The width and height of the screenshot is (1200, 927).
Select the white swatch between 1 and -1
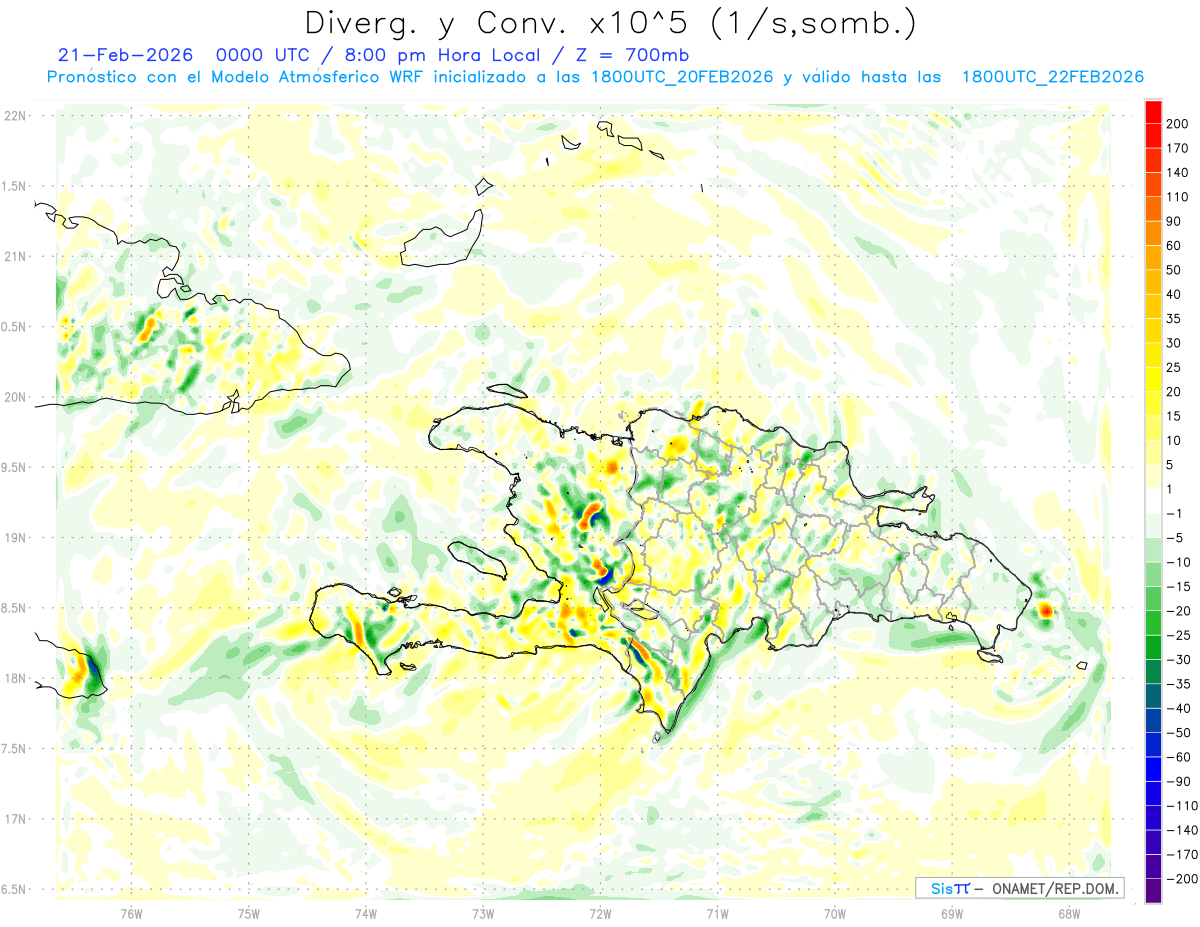(1153, 502)
